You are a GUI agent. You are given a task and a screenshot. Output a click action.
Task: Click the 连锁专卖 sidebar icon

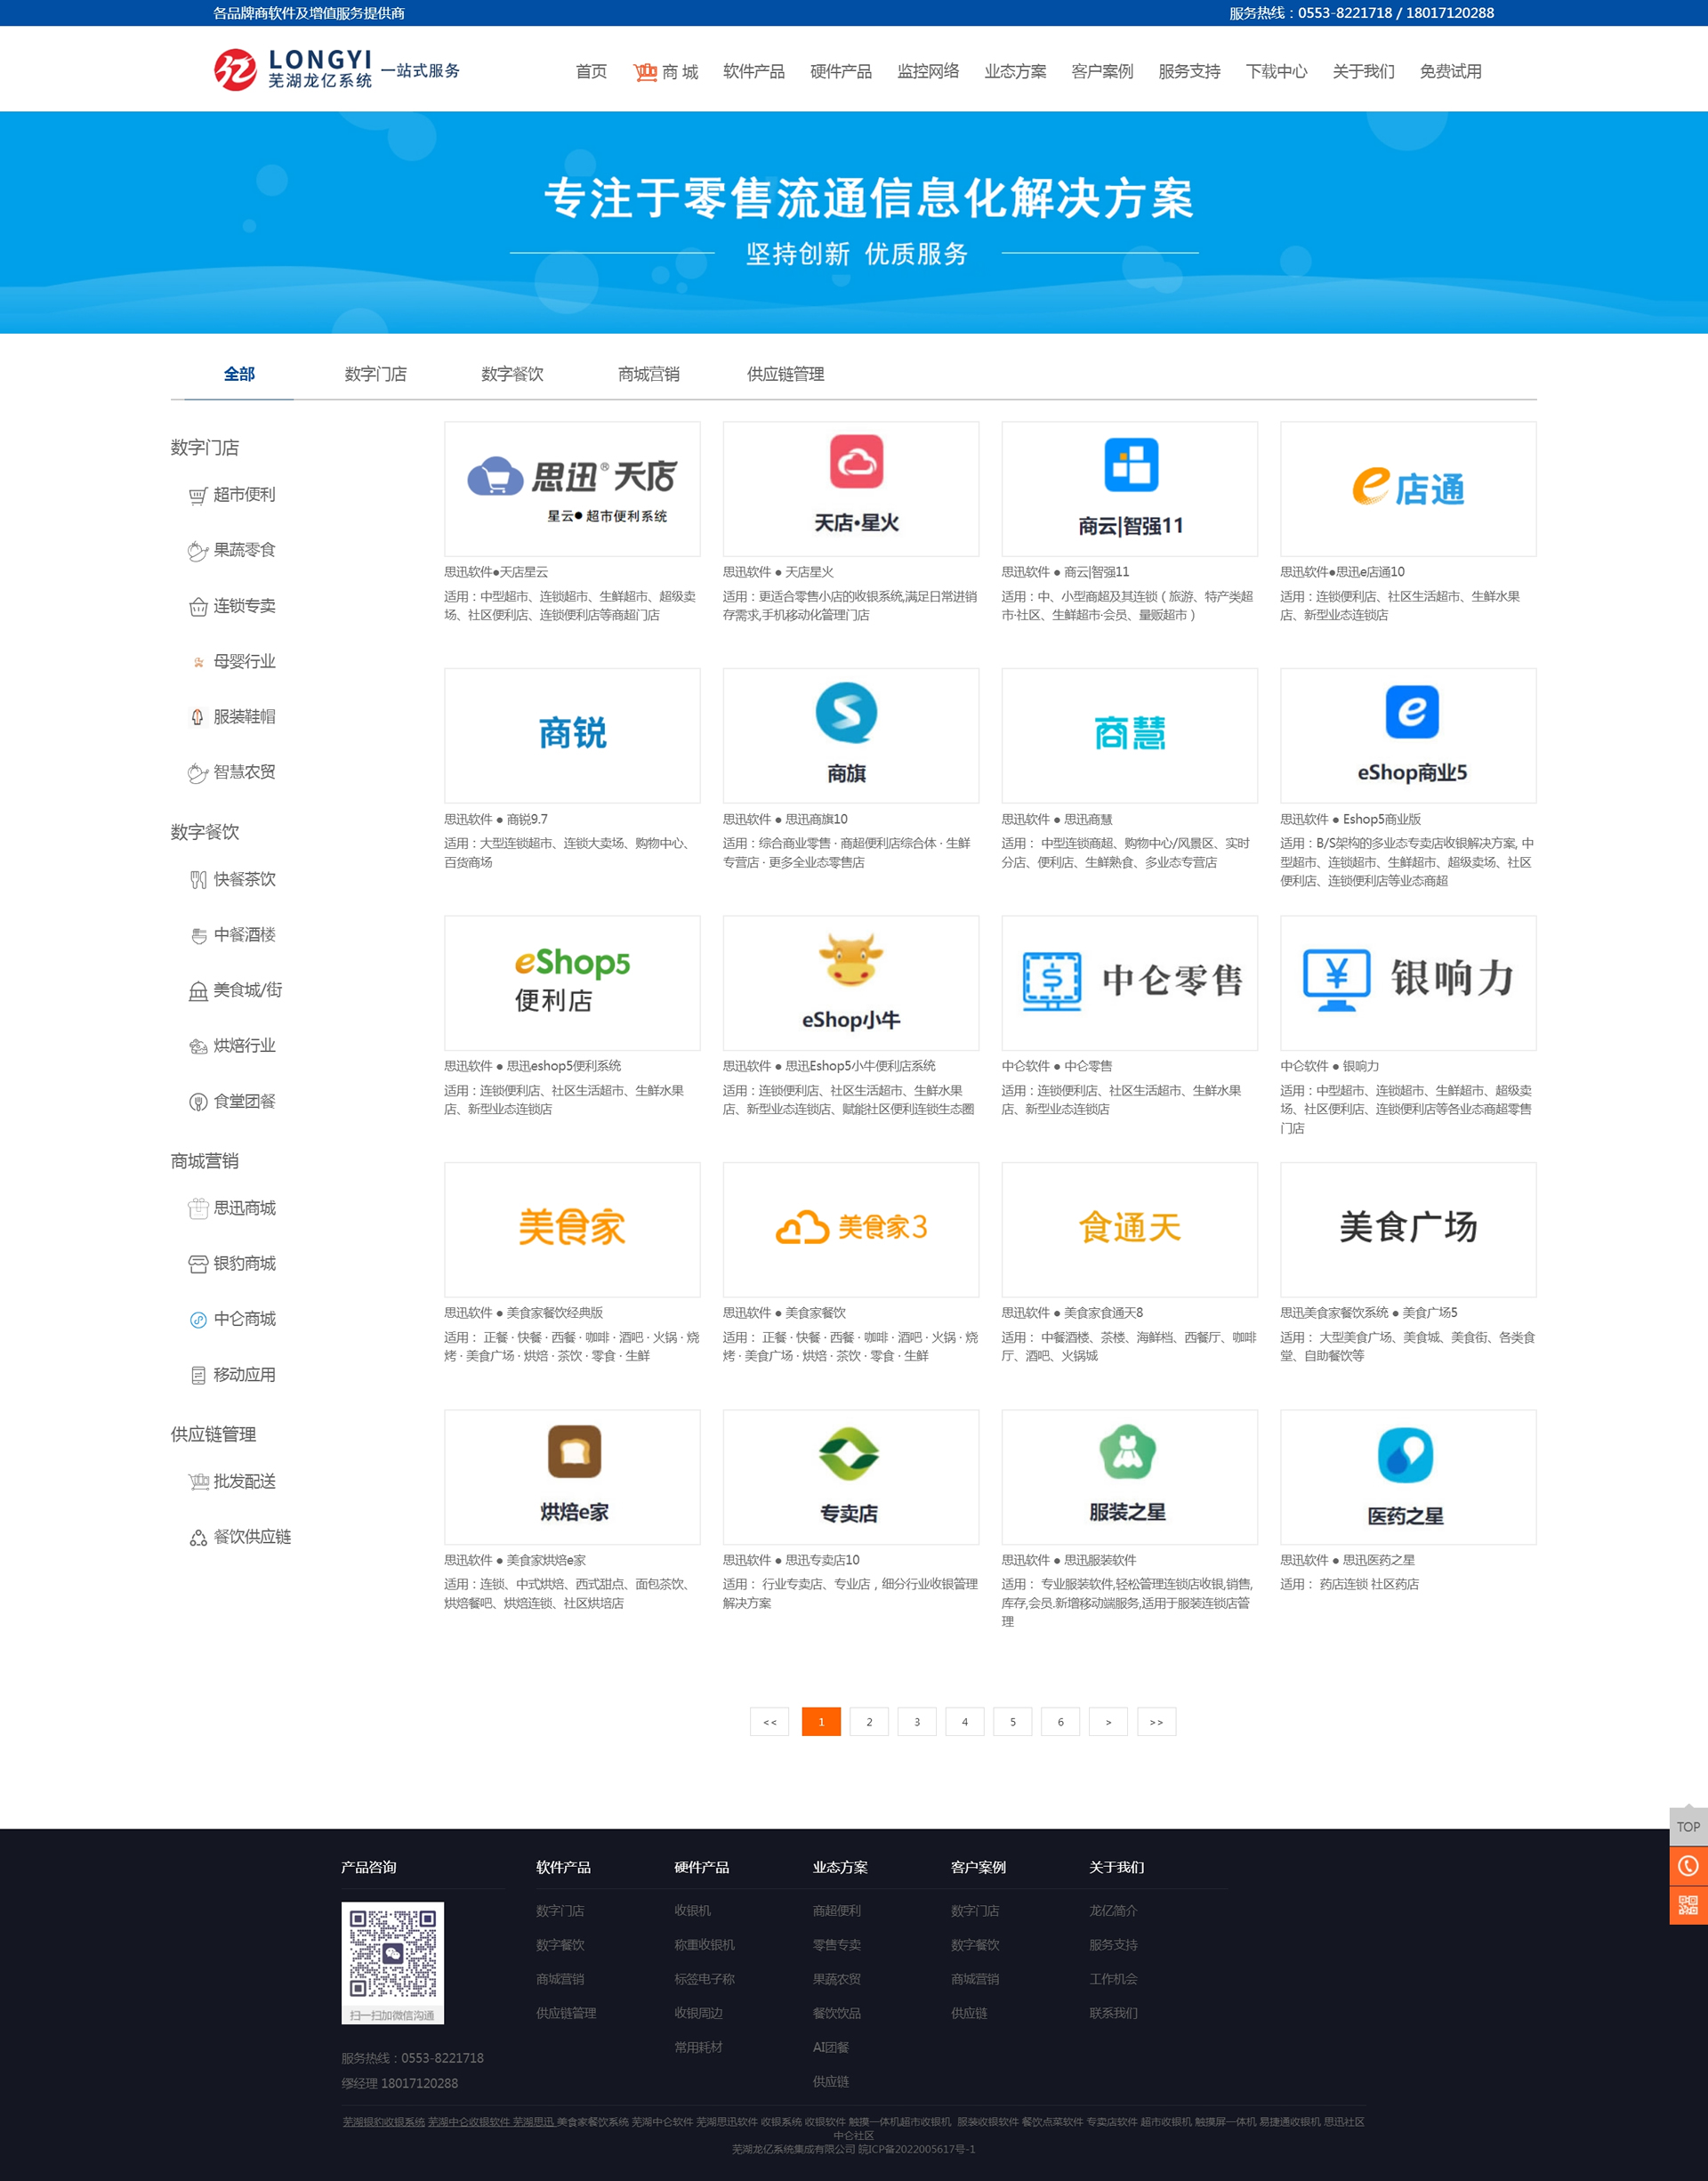point(198,607)
